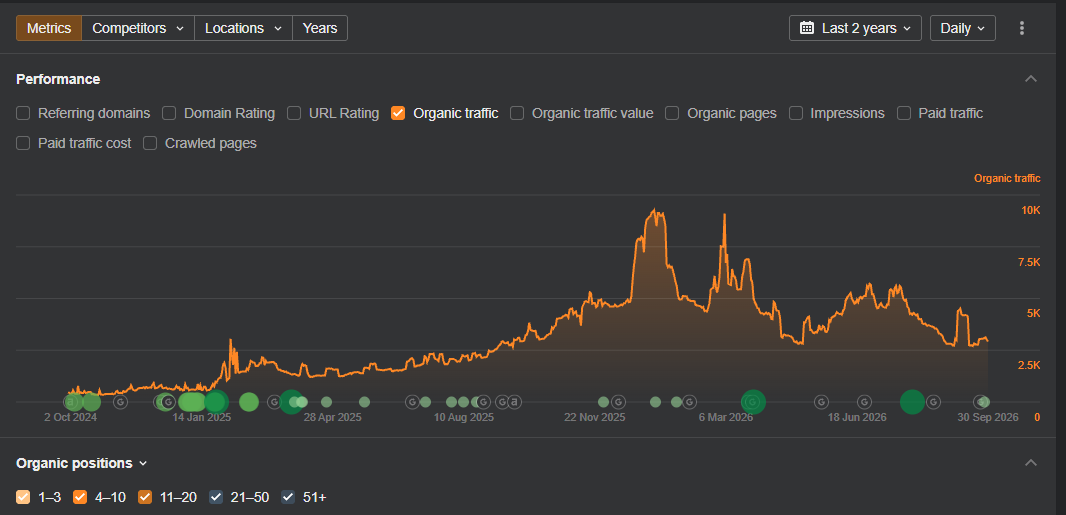Open the Competitors dropdown tab

tap(138, 28)
